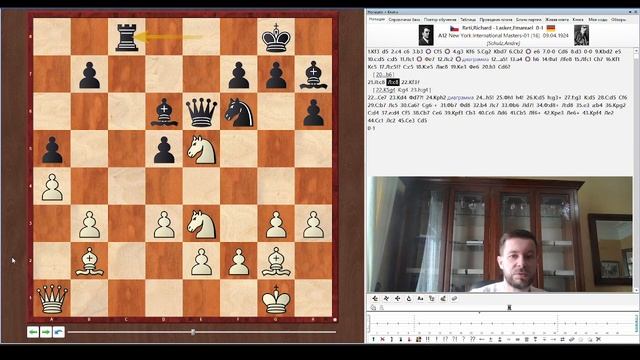The image size is (640, 360).
Task: Add '!?' interesting move annotation symbol
Action: coord(446,339)
